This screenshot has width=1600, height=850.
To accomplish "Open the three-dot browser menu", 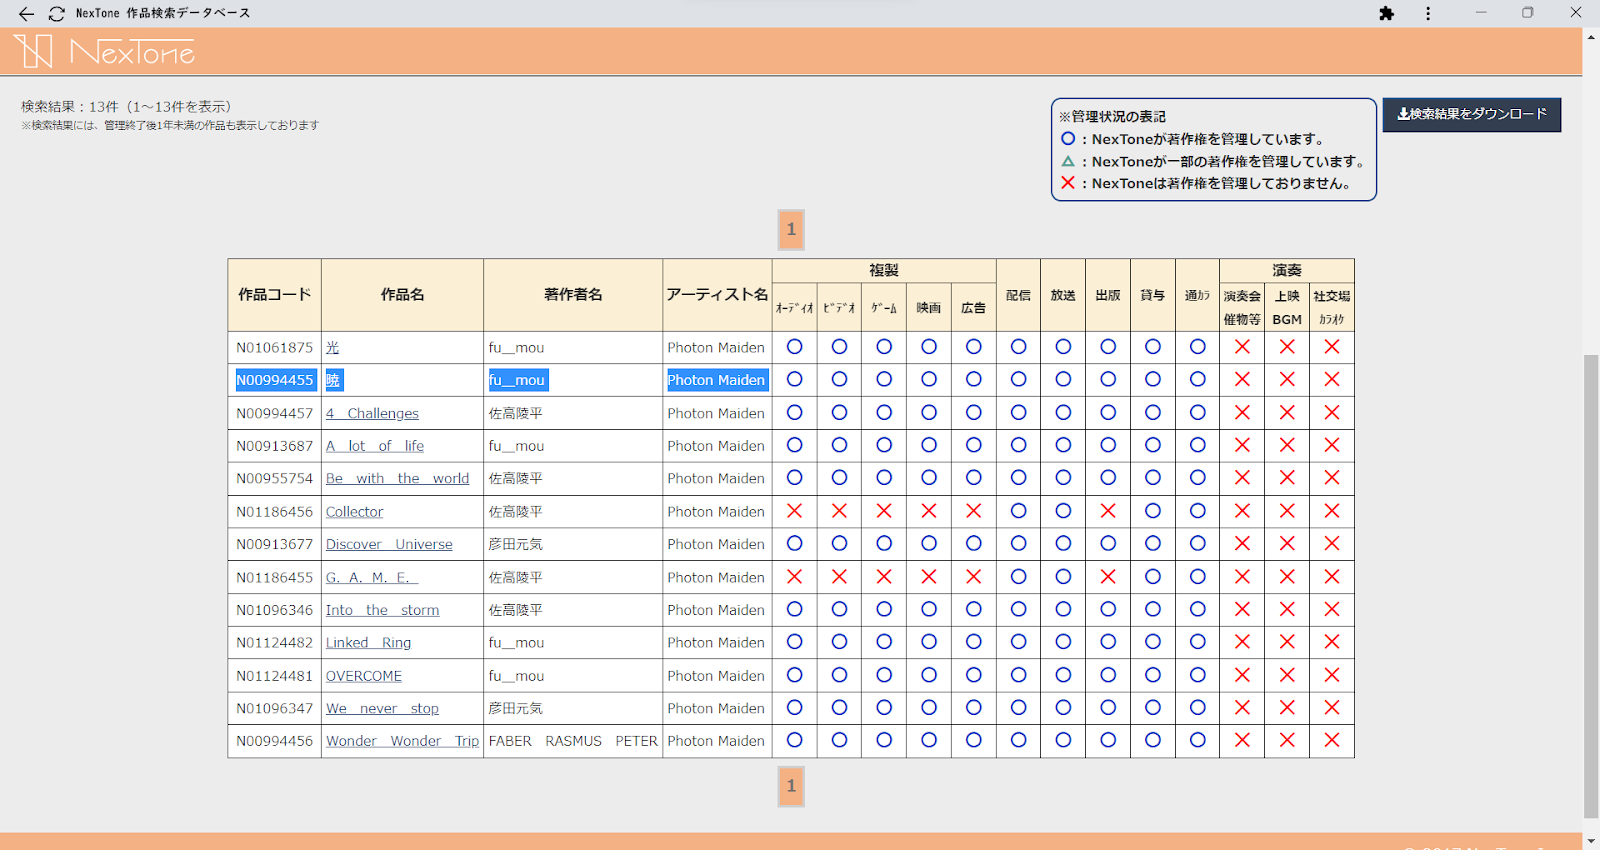I will pos(1428,13).
